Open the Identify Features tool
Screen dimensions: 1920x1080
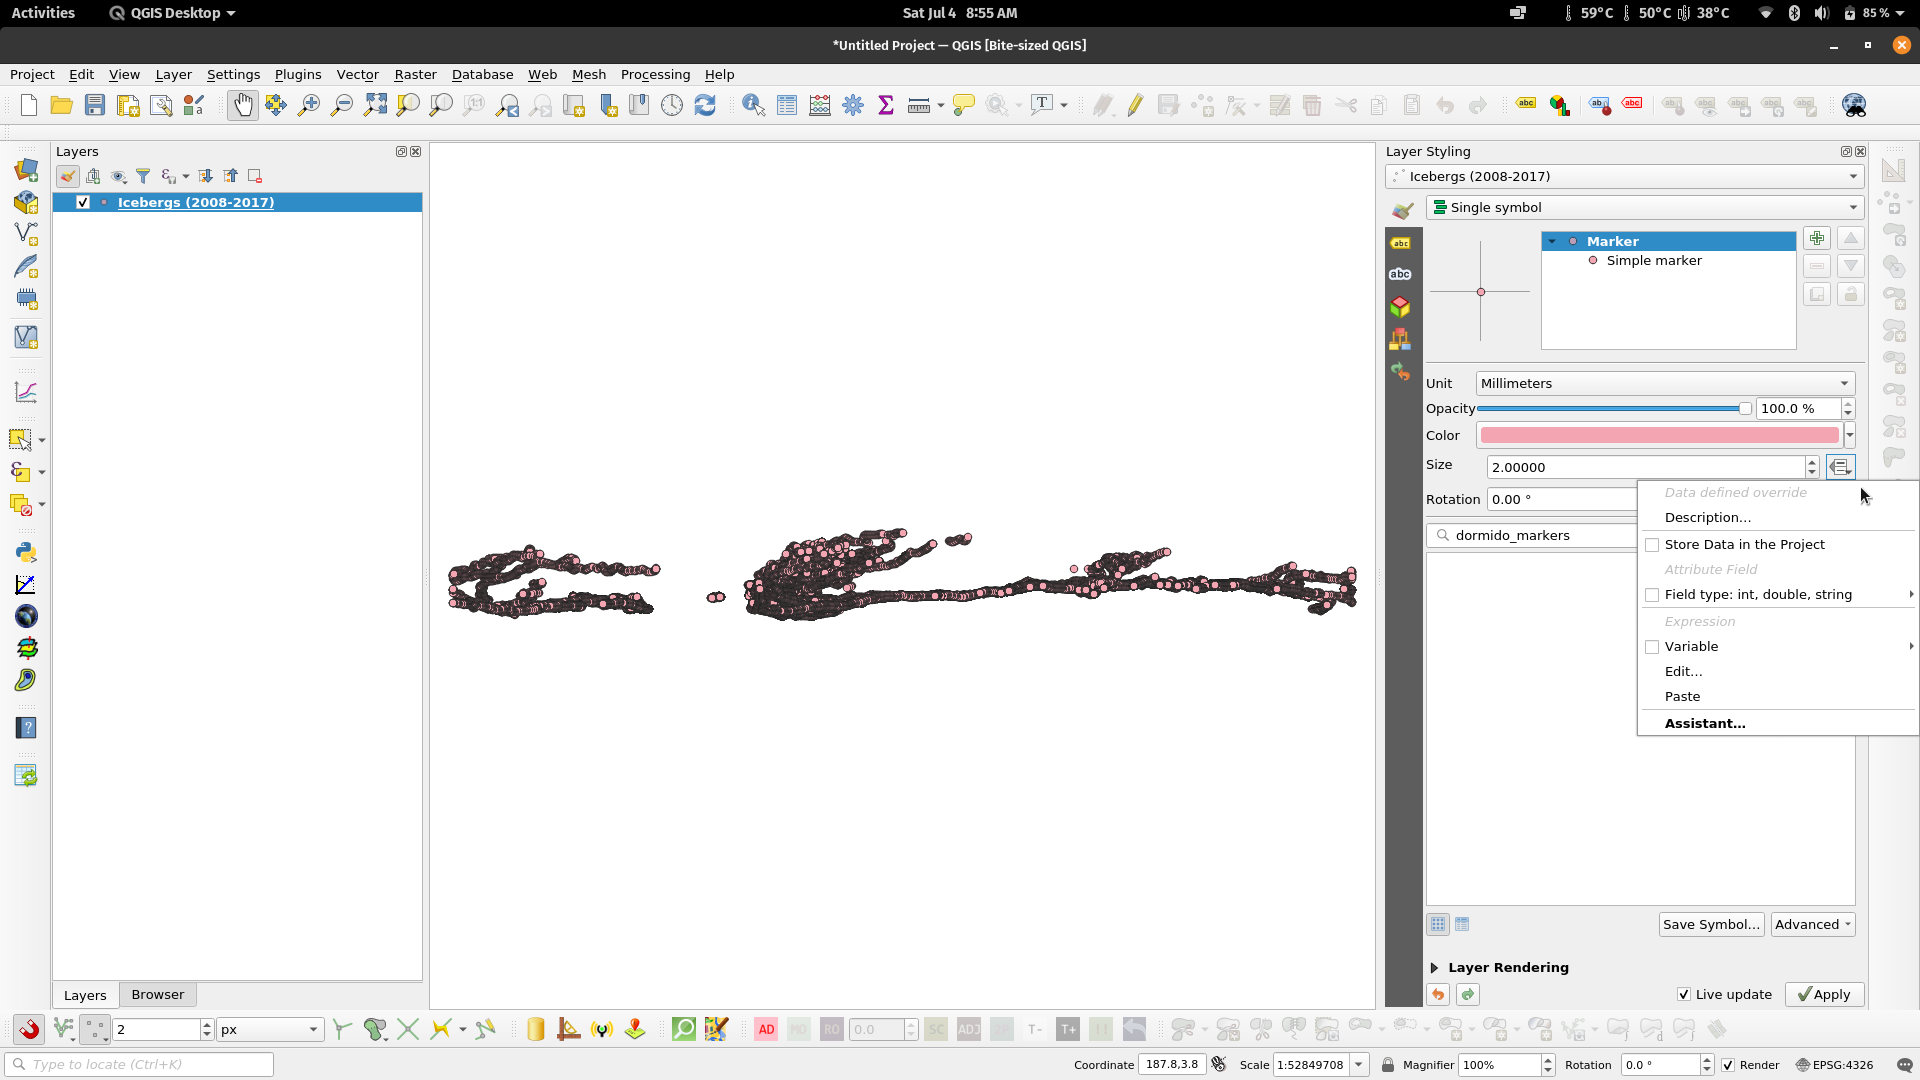click(753, 105)
